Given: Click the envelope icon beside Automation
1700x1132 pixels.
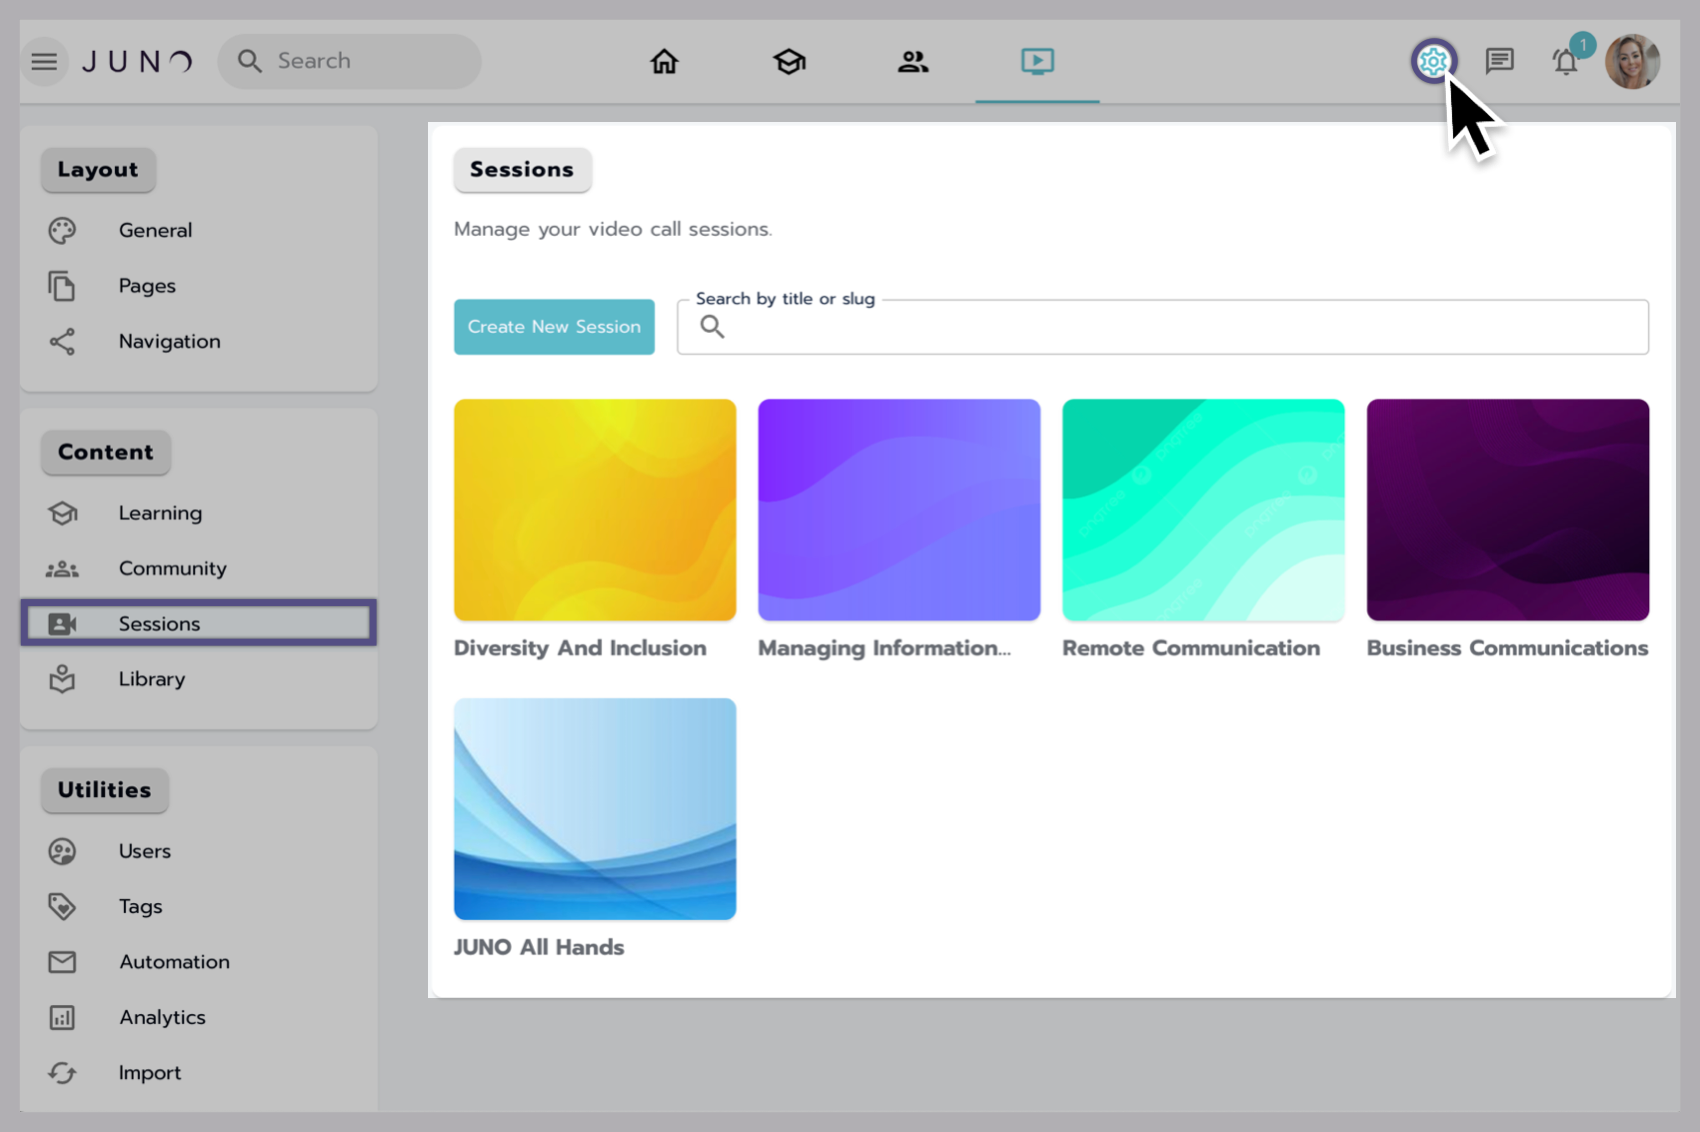Looking at the screenshot, I should (62, 962).
